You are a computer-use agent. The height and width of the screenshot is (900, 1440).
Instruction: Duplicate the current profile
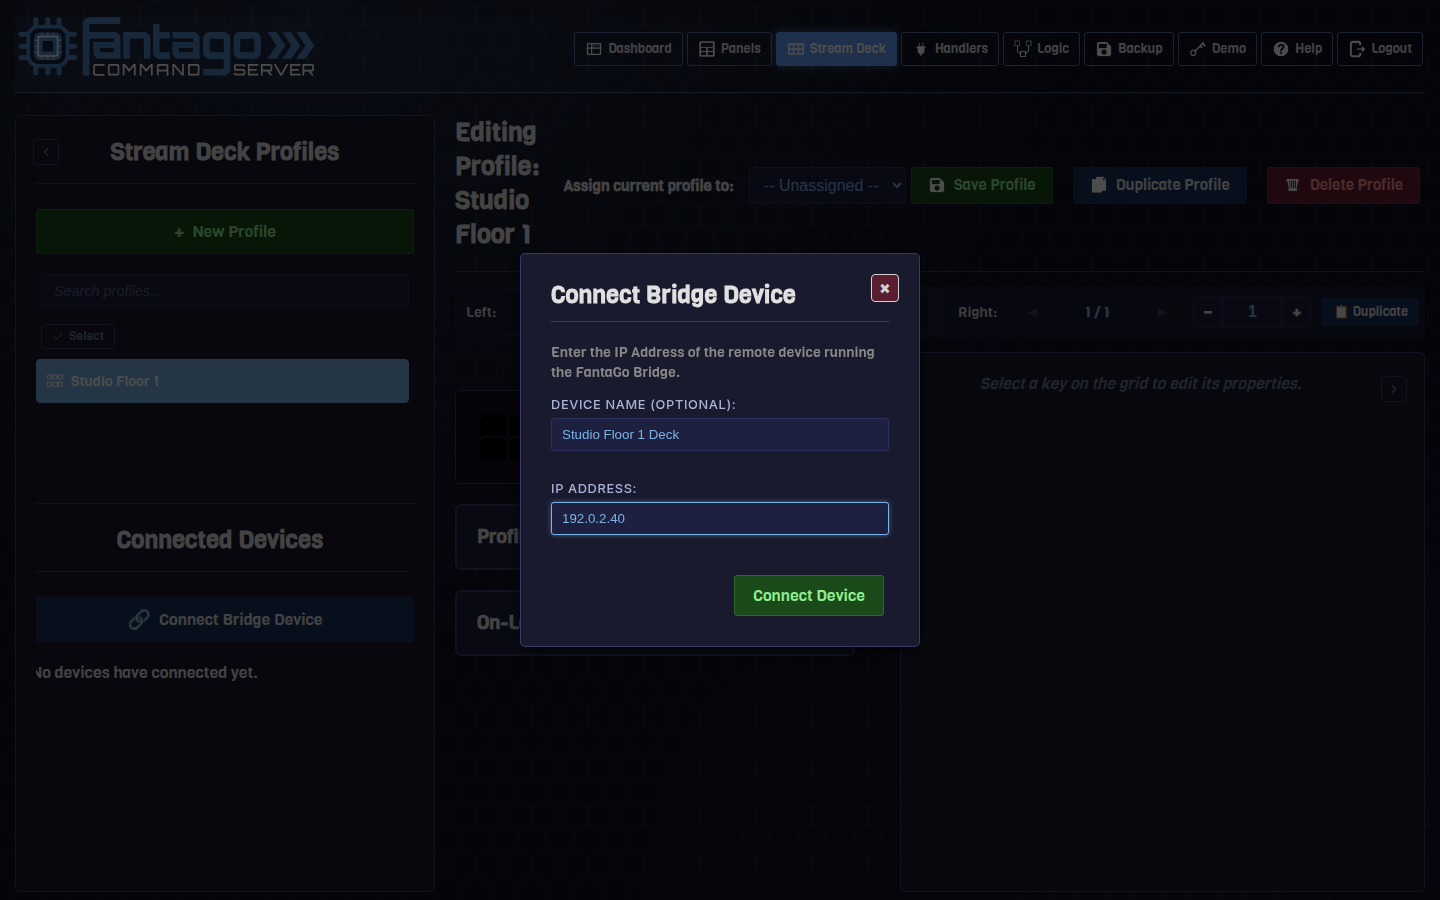click(x=1160, y=185)
